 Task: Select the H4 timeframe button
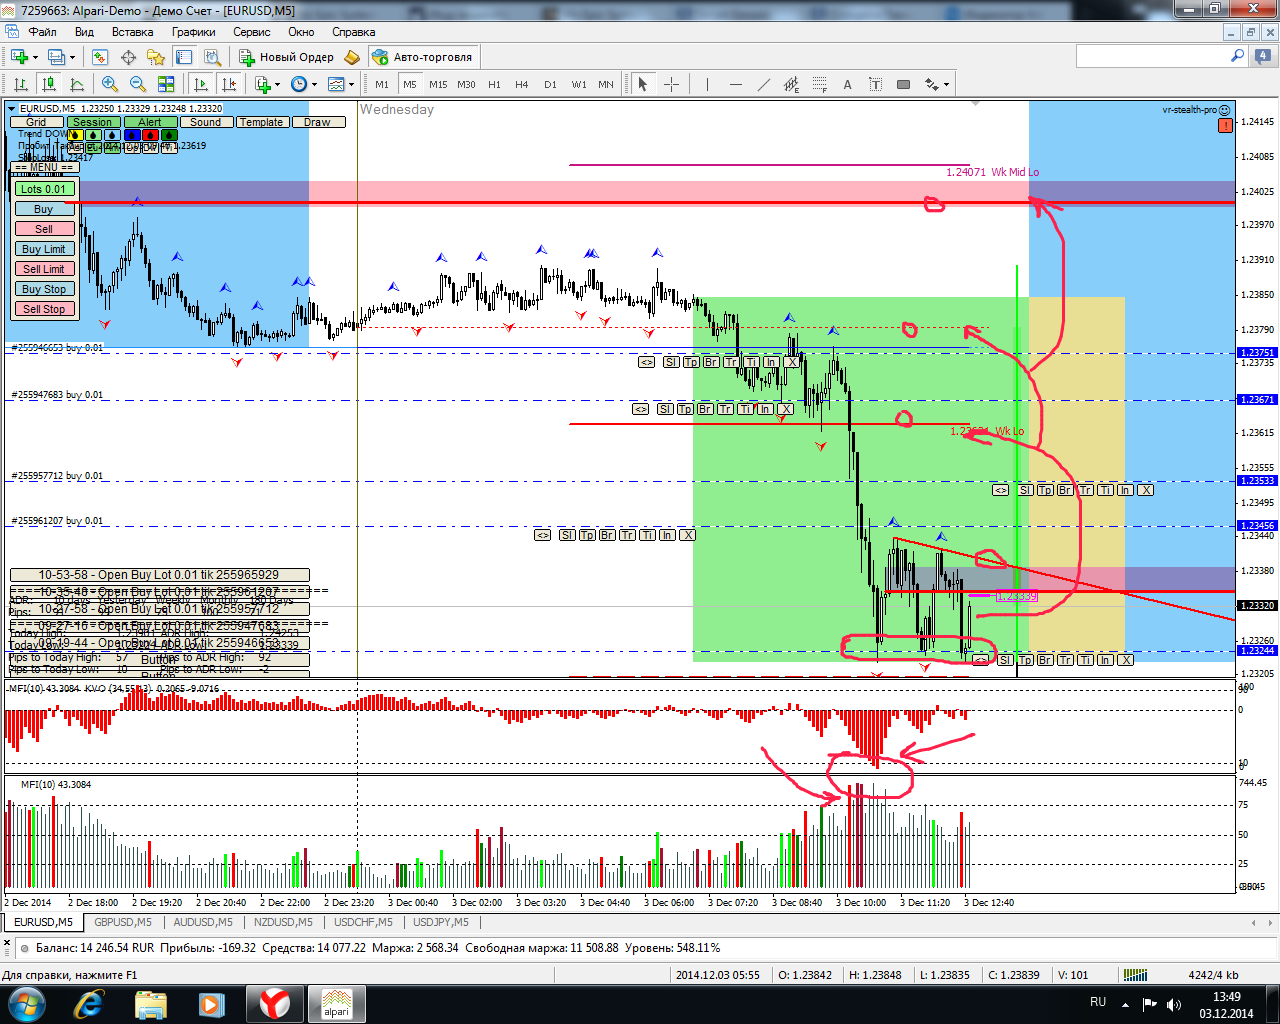522,84
